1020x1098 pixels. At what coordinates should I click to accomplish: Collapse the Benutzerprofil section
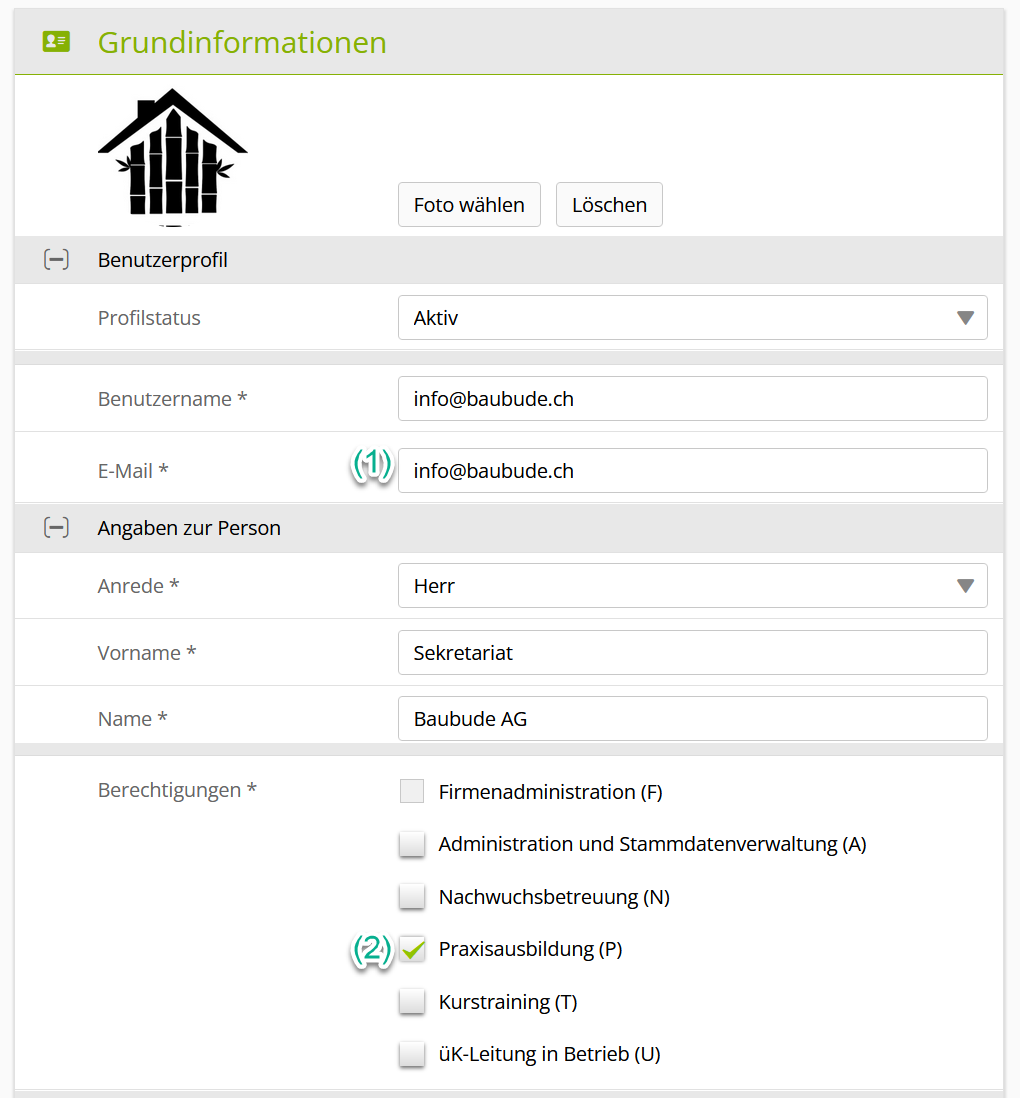click(x=56, y=260)
